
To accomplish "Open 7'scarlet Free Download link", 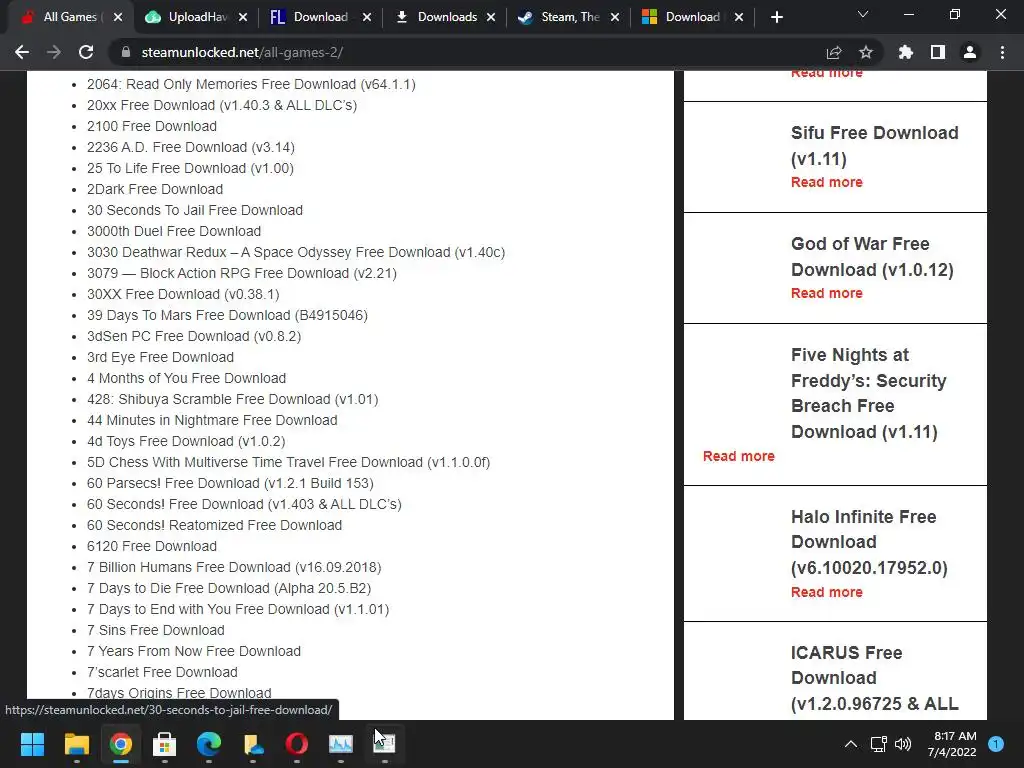I will (162, 672).
